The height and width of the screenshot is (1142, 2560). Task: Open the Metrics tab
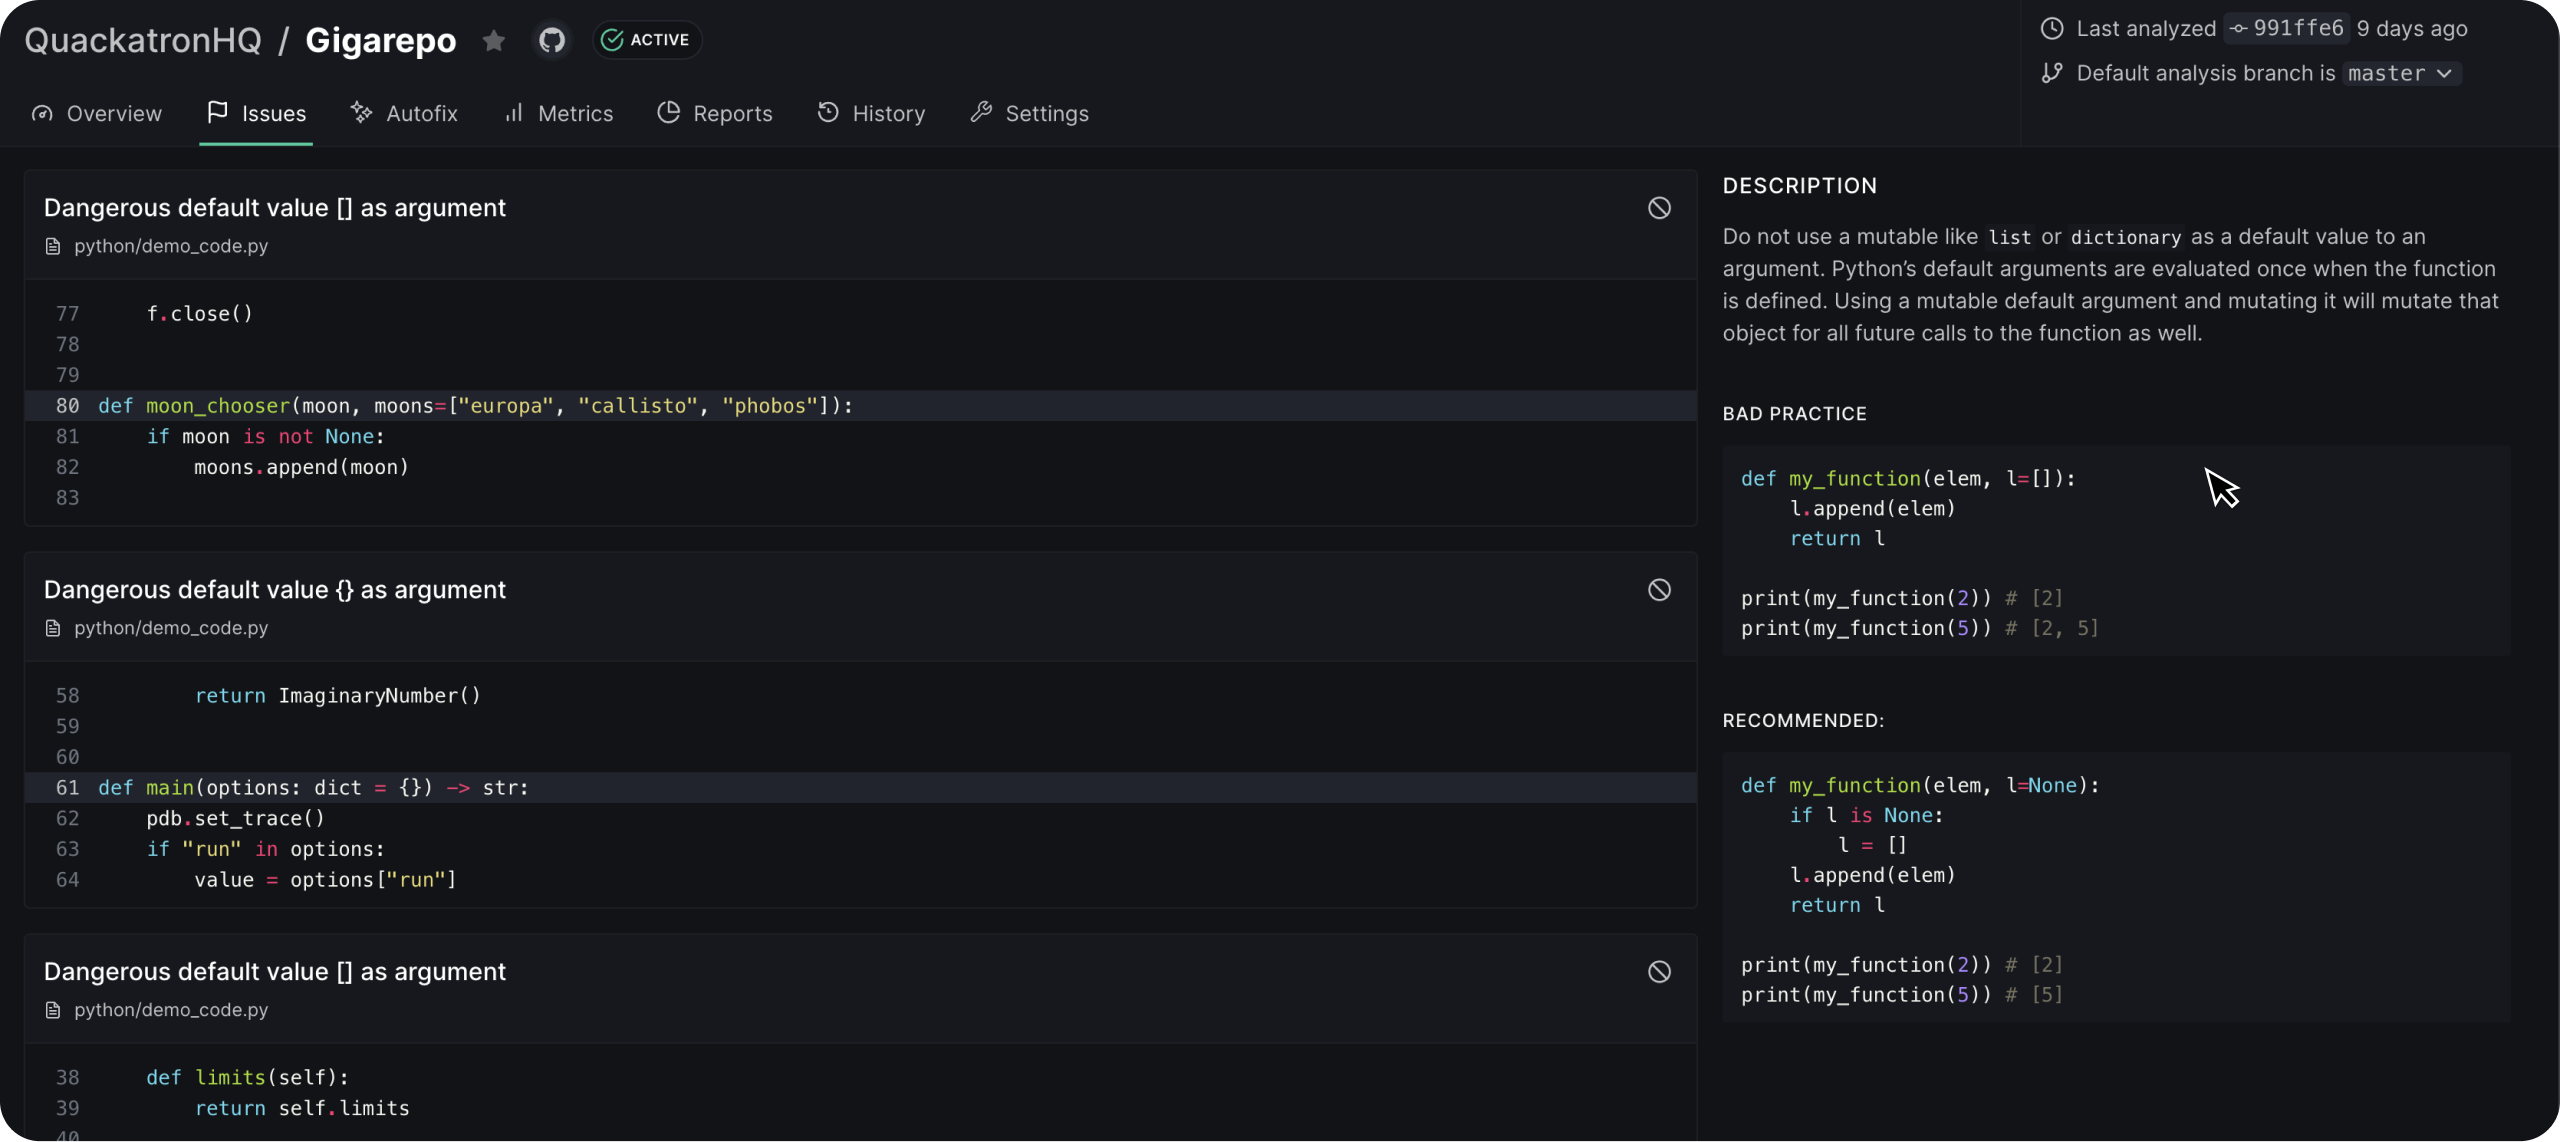click(x=558, y=114)
